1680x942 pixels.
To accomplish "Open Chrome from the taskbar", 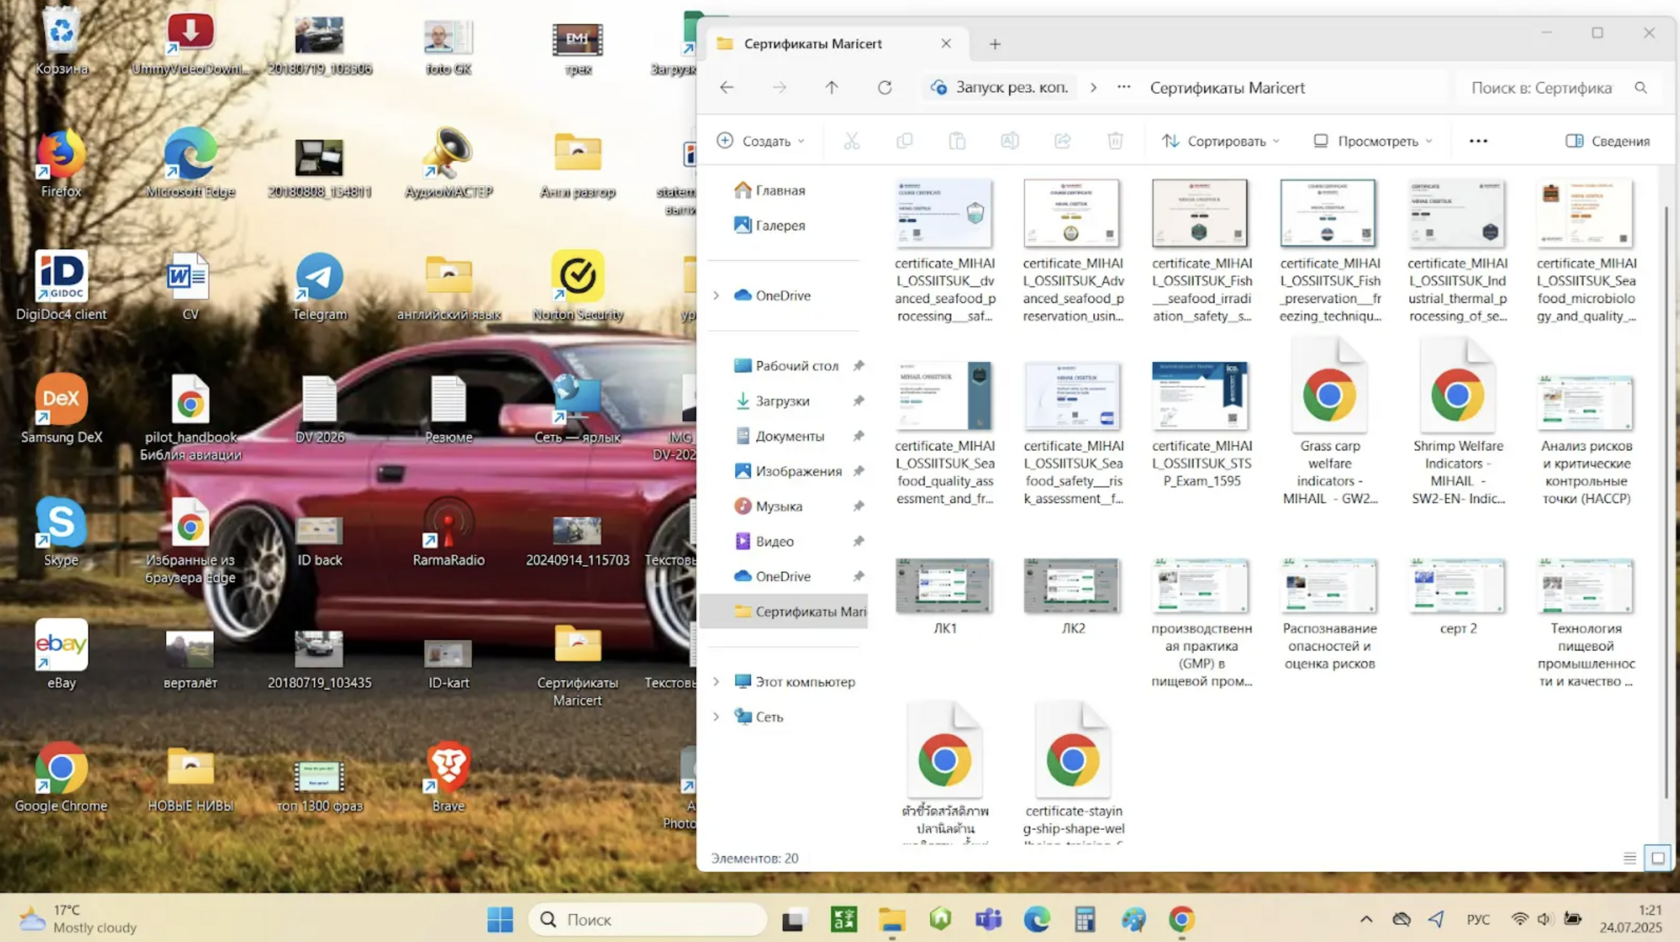I will click(x=1181, y=919).
